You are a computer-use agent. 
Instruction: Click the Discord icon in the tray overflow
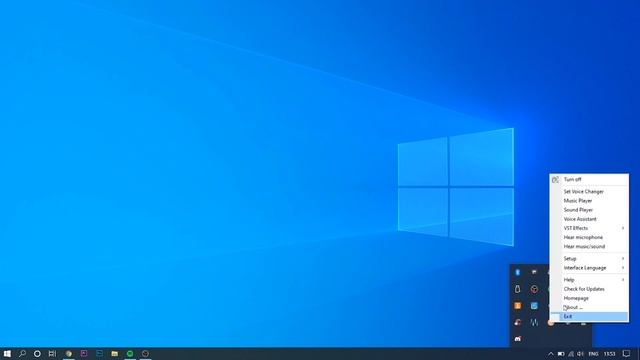tap(518, 339)
